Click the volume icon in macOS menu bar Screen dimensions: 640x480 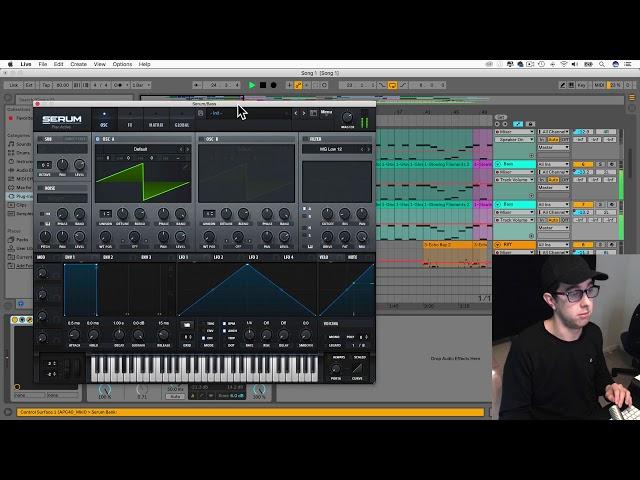tap(575, 64)
